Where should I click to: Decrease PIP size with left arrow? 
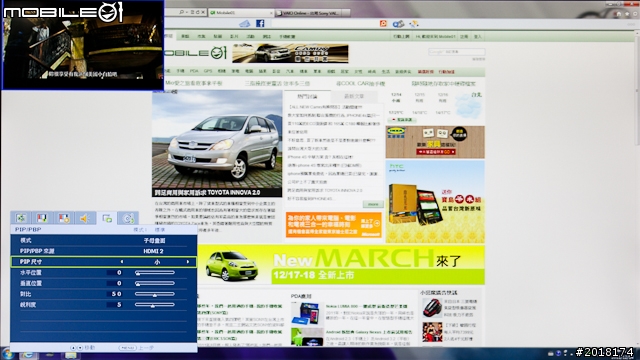click(122, 262)
